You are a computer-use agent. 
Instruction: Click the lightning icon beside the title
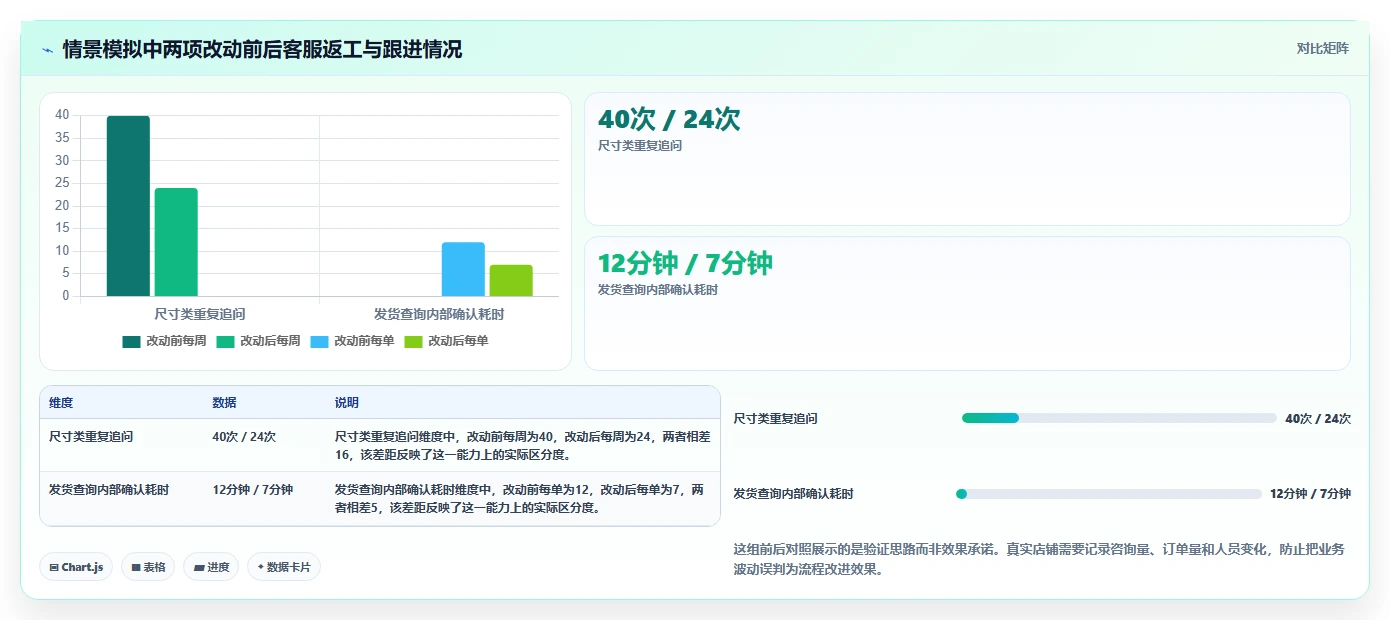[47, 50]
